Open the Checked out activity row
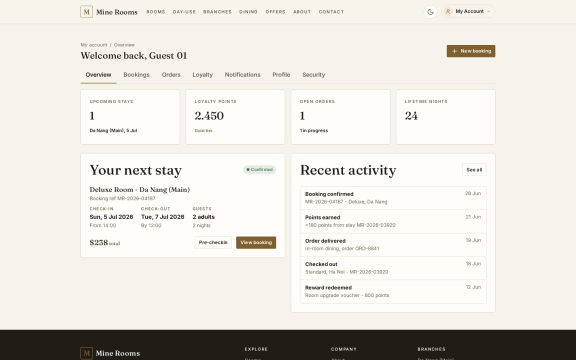 tap(393, 268)
